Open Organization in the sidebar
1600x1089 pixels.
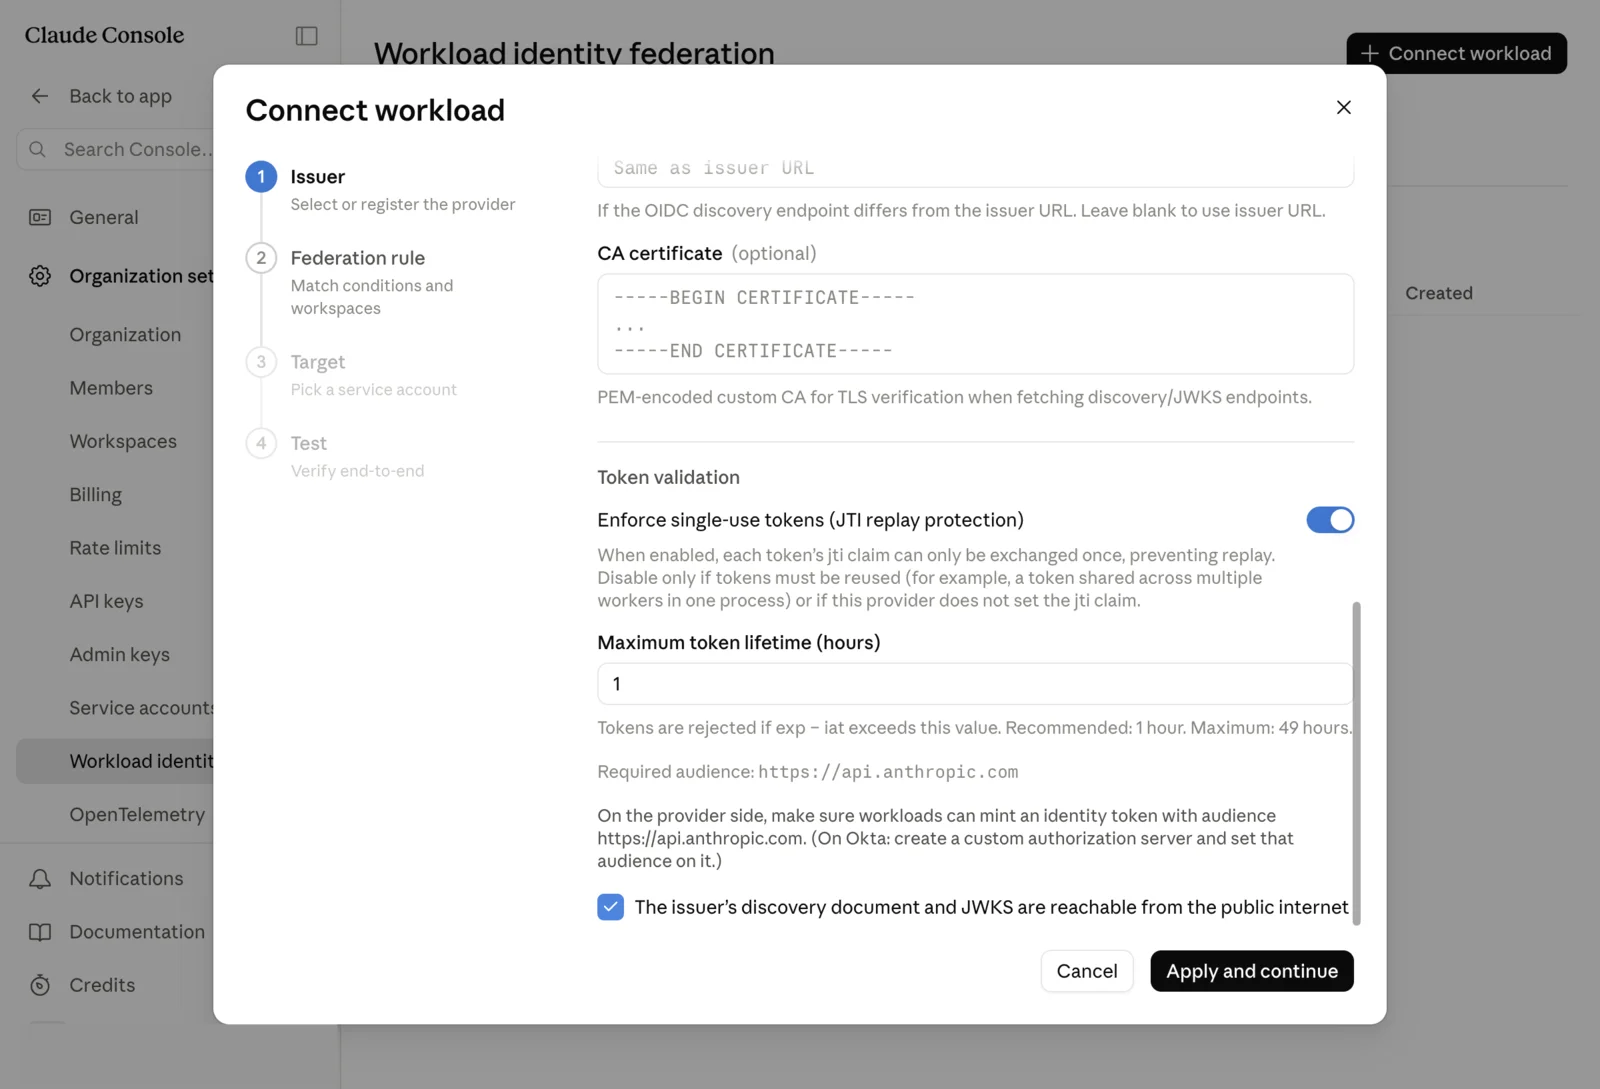tap(125, 335)
